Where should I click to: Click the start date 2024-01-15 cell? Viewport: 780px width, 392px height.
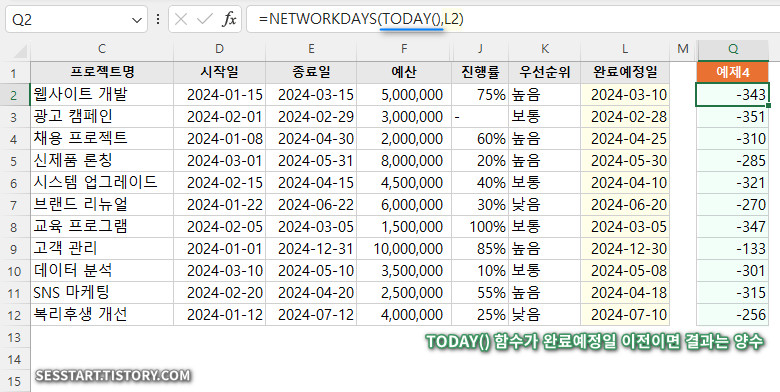(219, 95)
